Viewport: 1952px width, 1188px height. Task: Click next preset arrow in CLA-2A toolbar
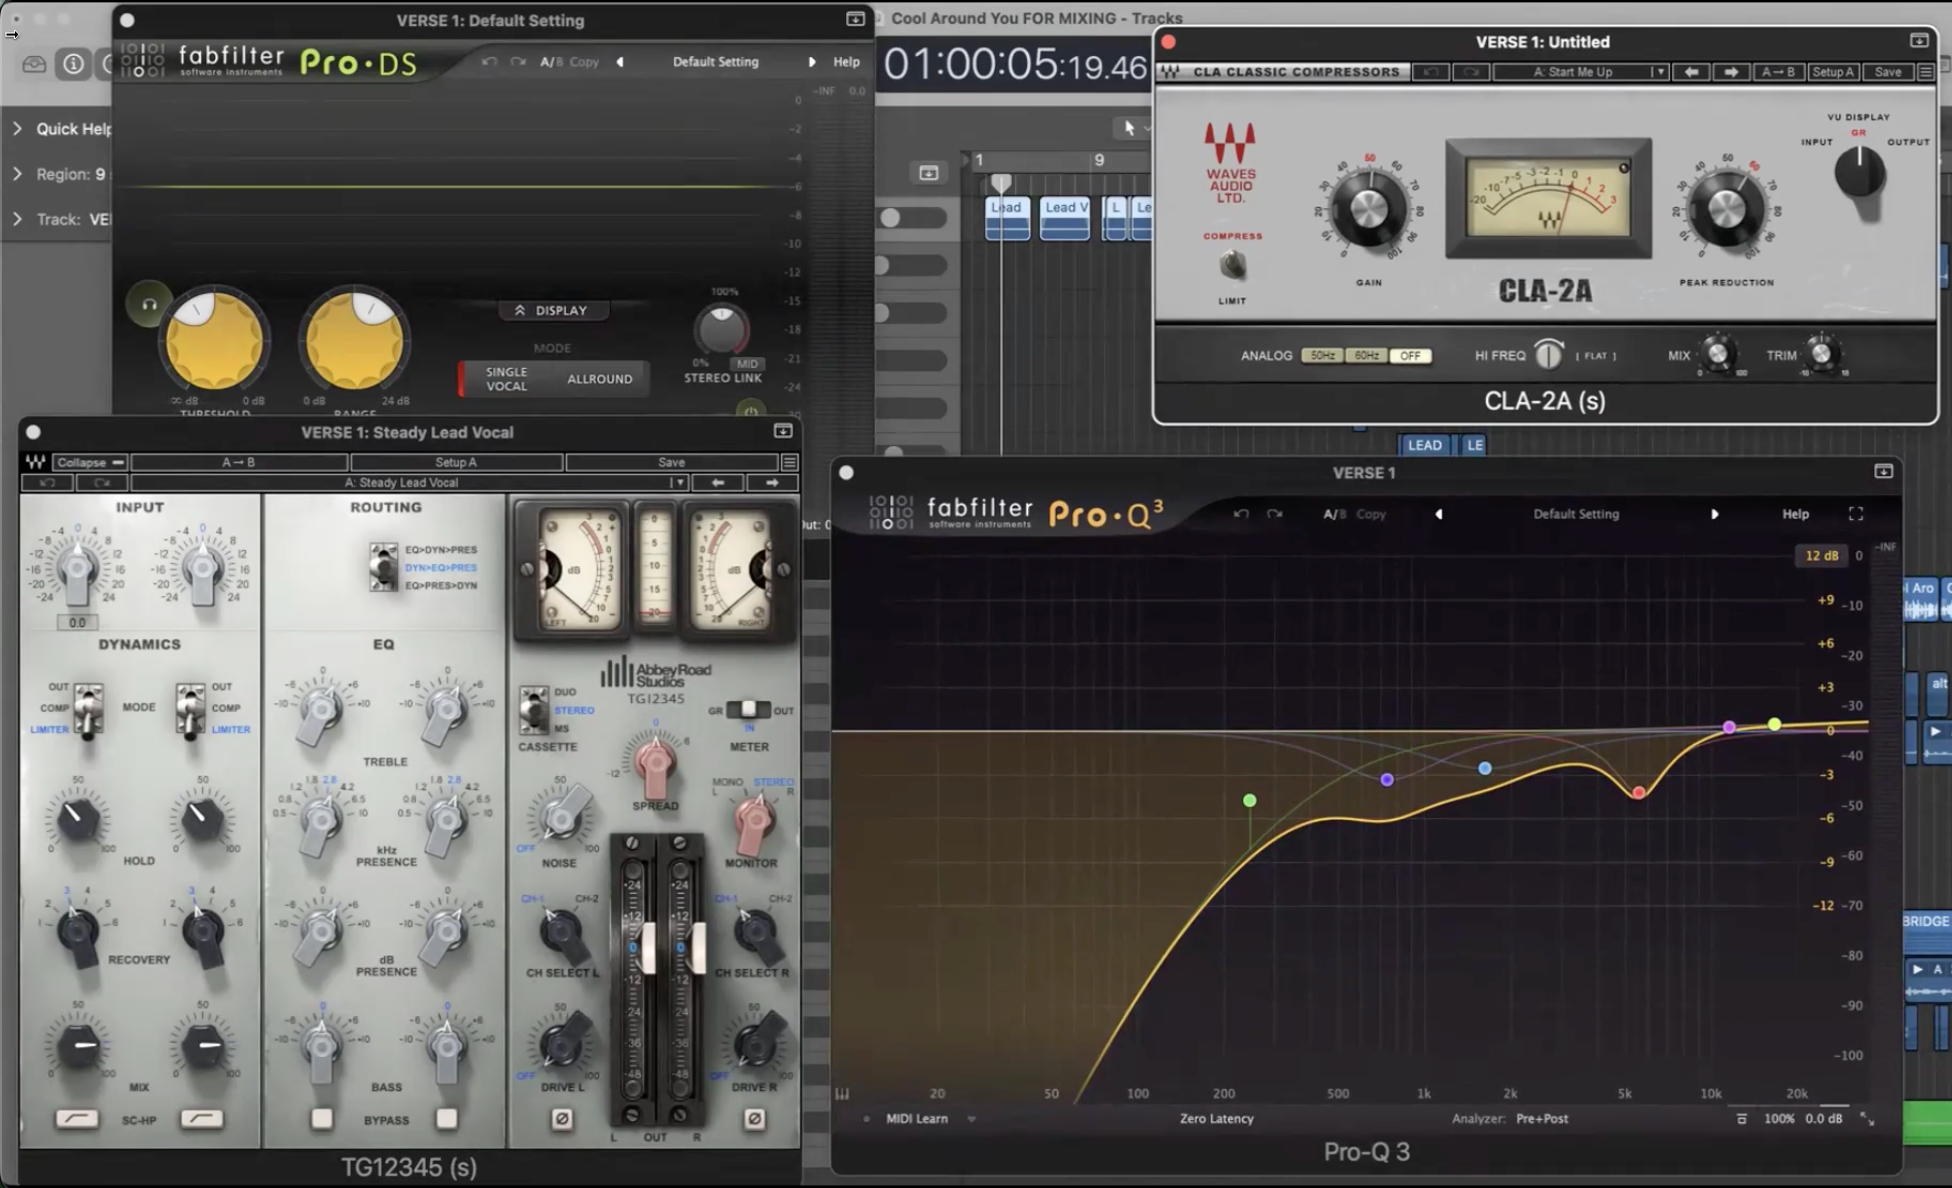click(1731, 72)
